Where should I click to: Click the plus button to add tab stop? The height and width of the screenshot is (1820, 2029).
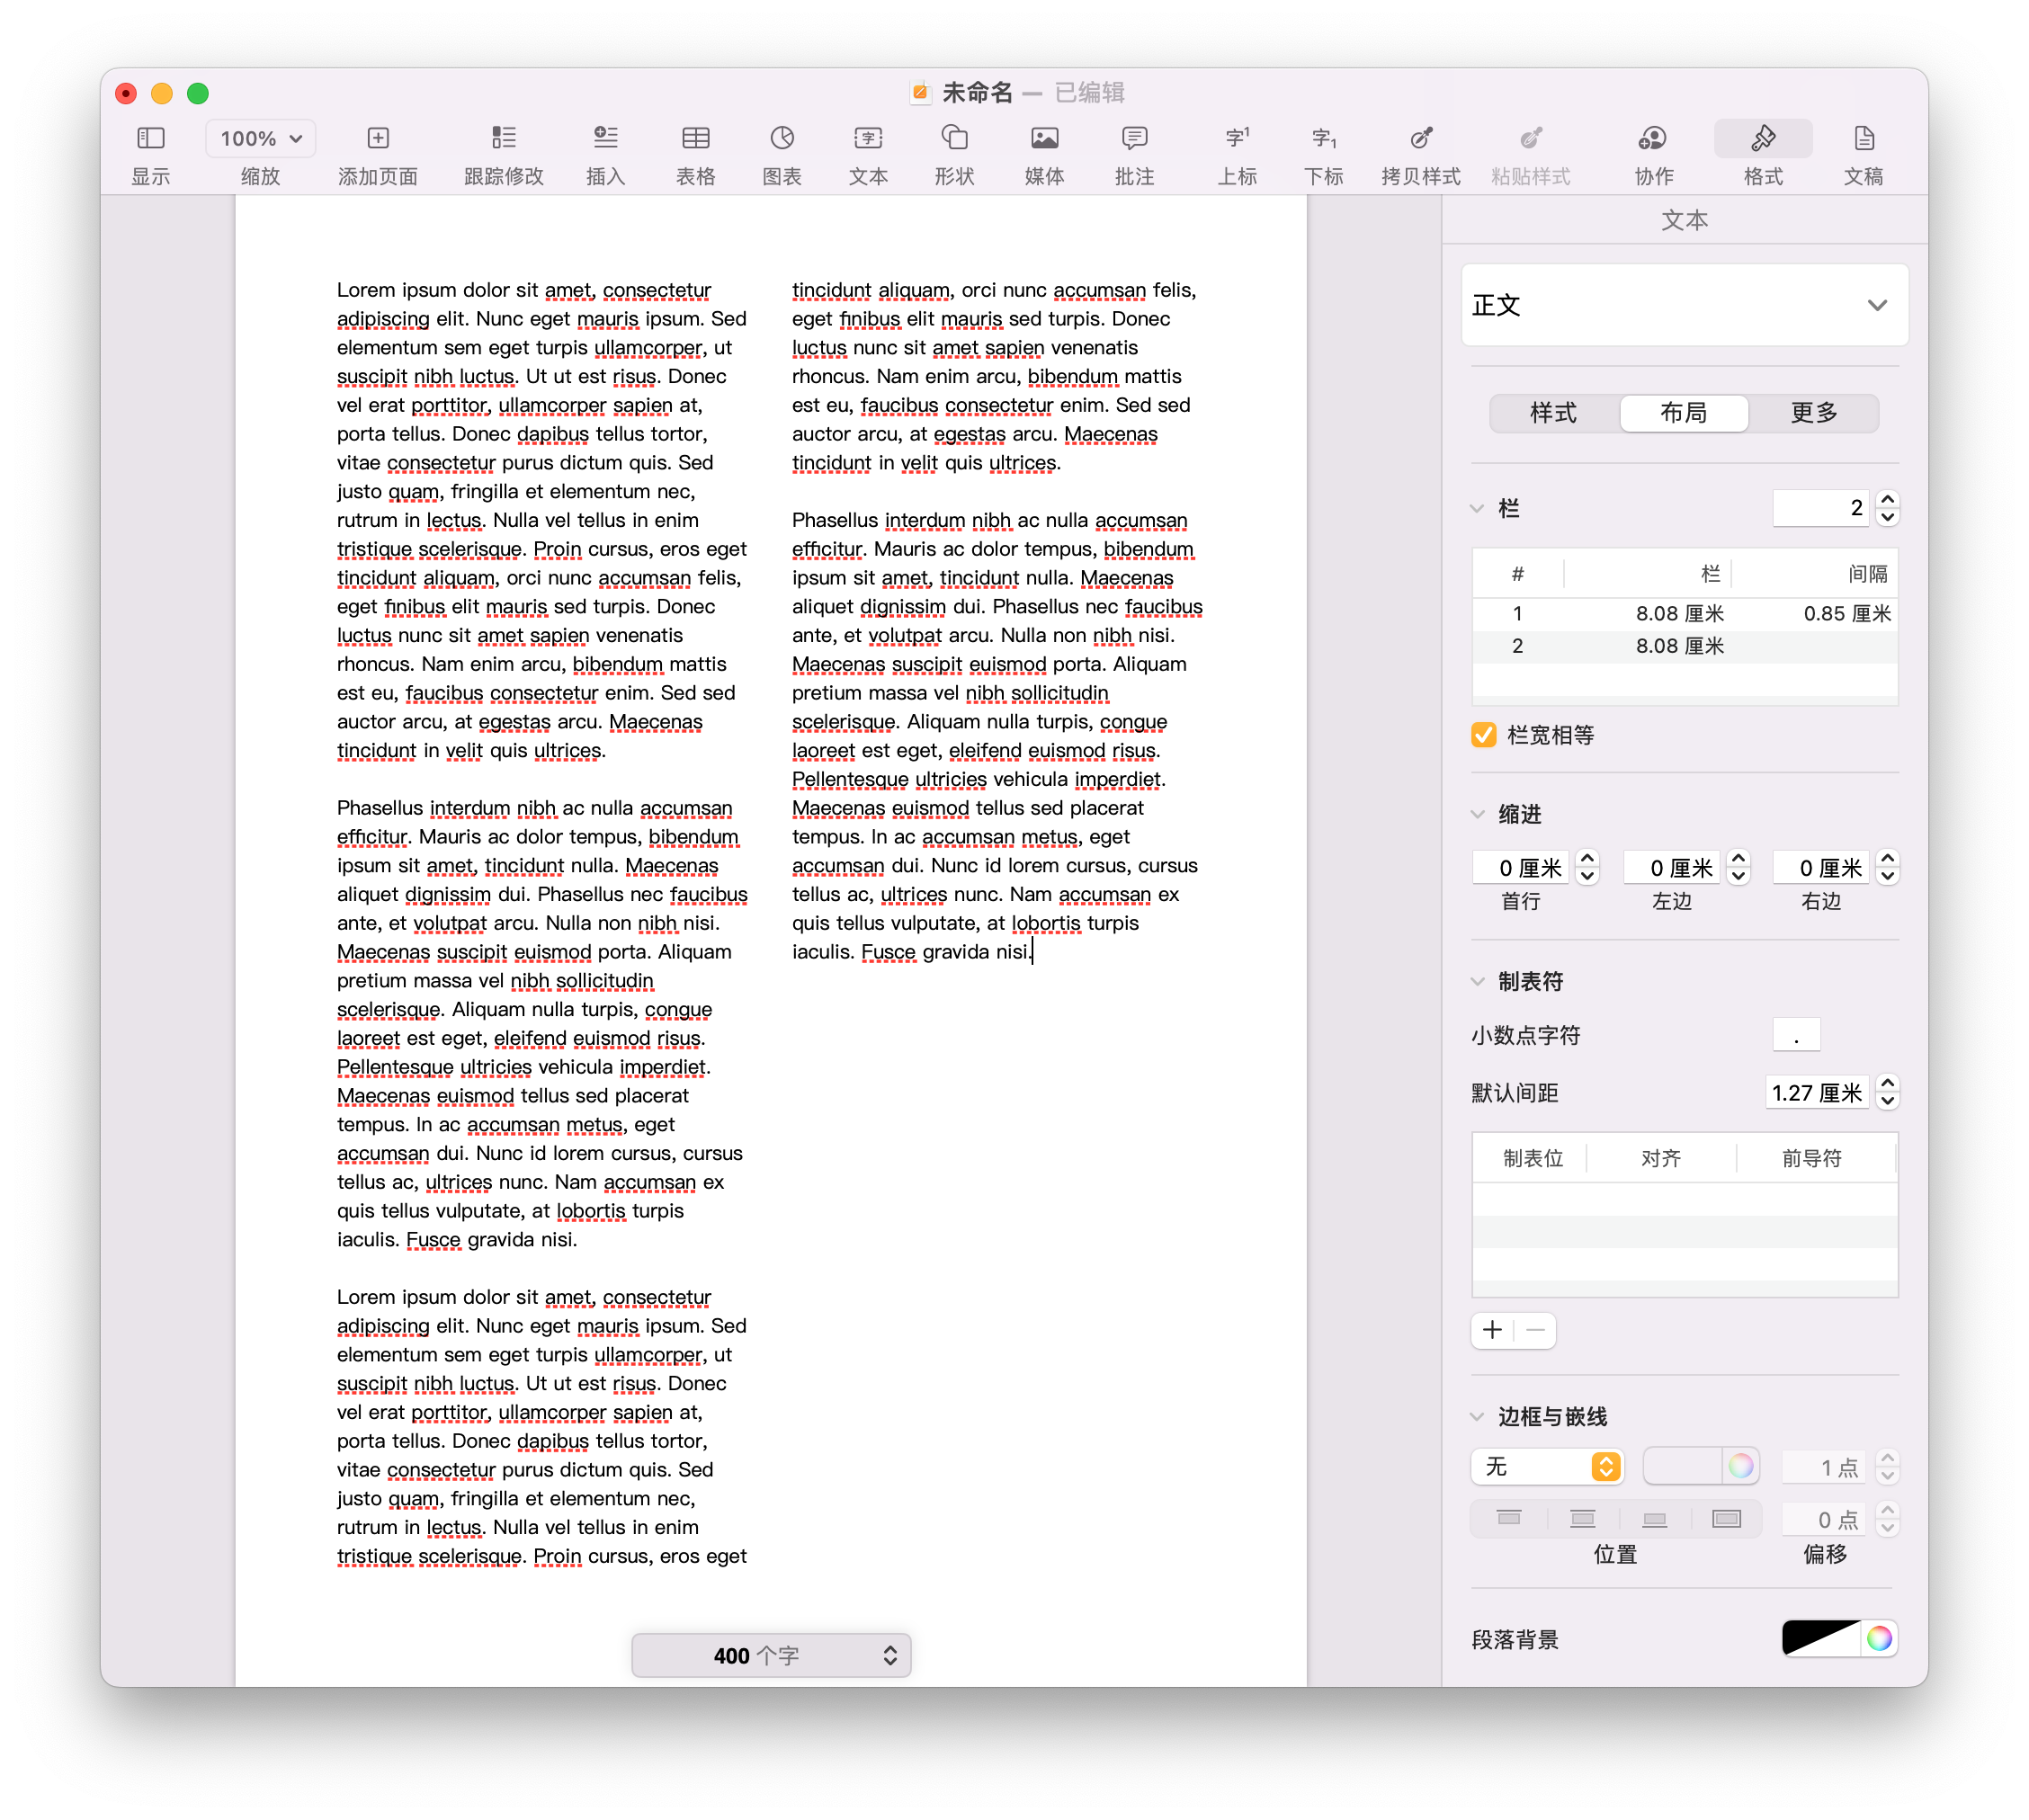pos(1492,1330)
